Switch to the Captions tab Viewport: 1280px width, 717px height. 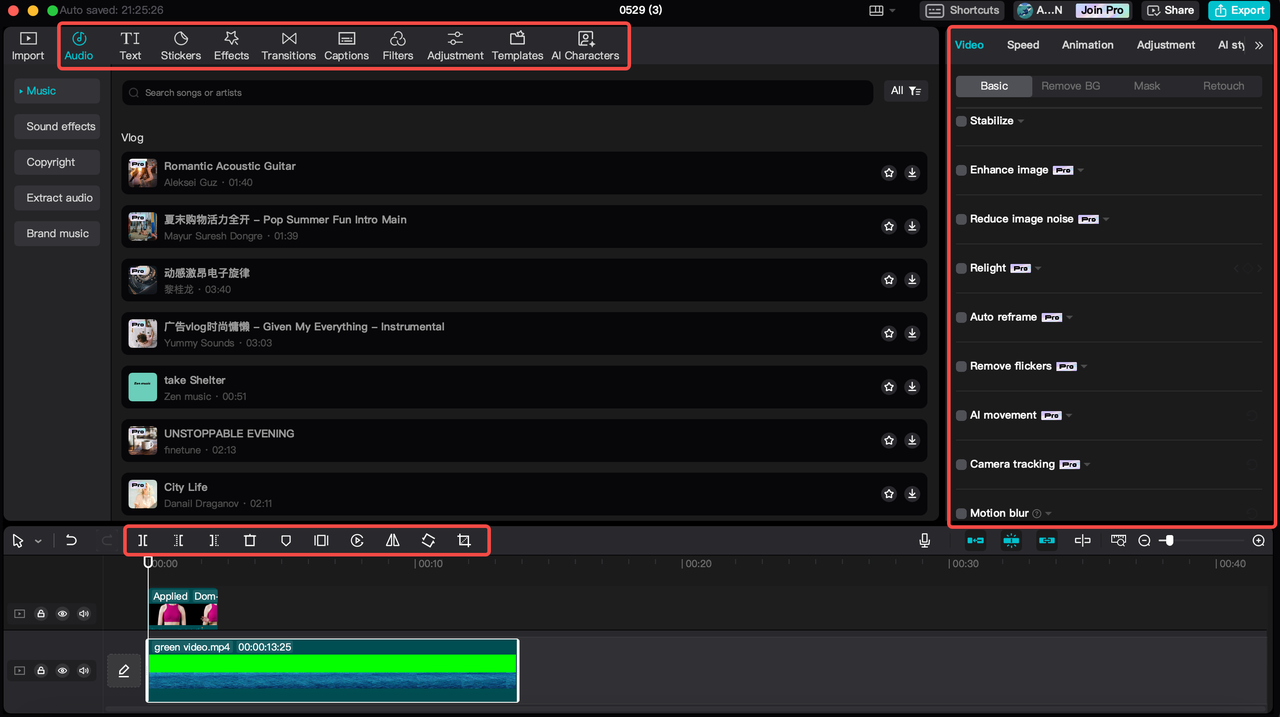tap(346, 46)
